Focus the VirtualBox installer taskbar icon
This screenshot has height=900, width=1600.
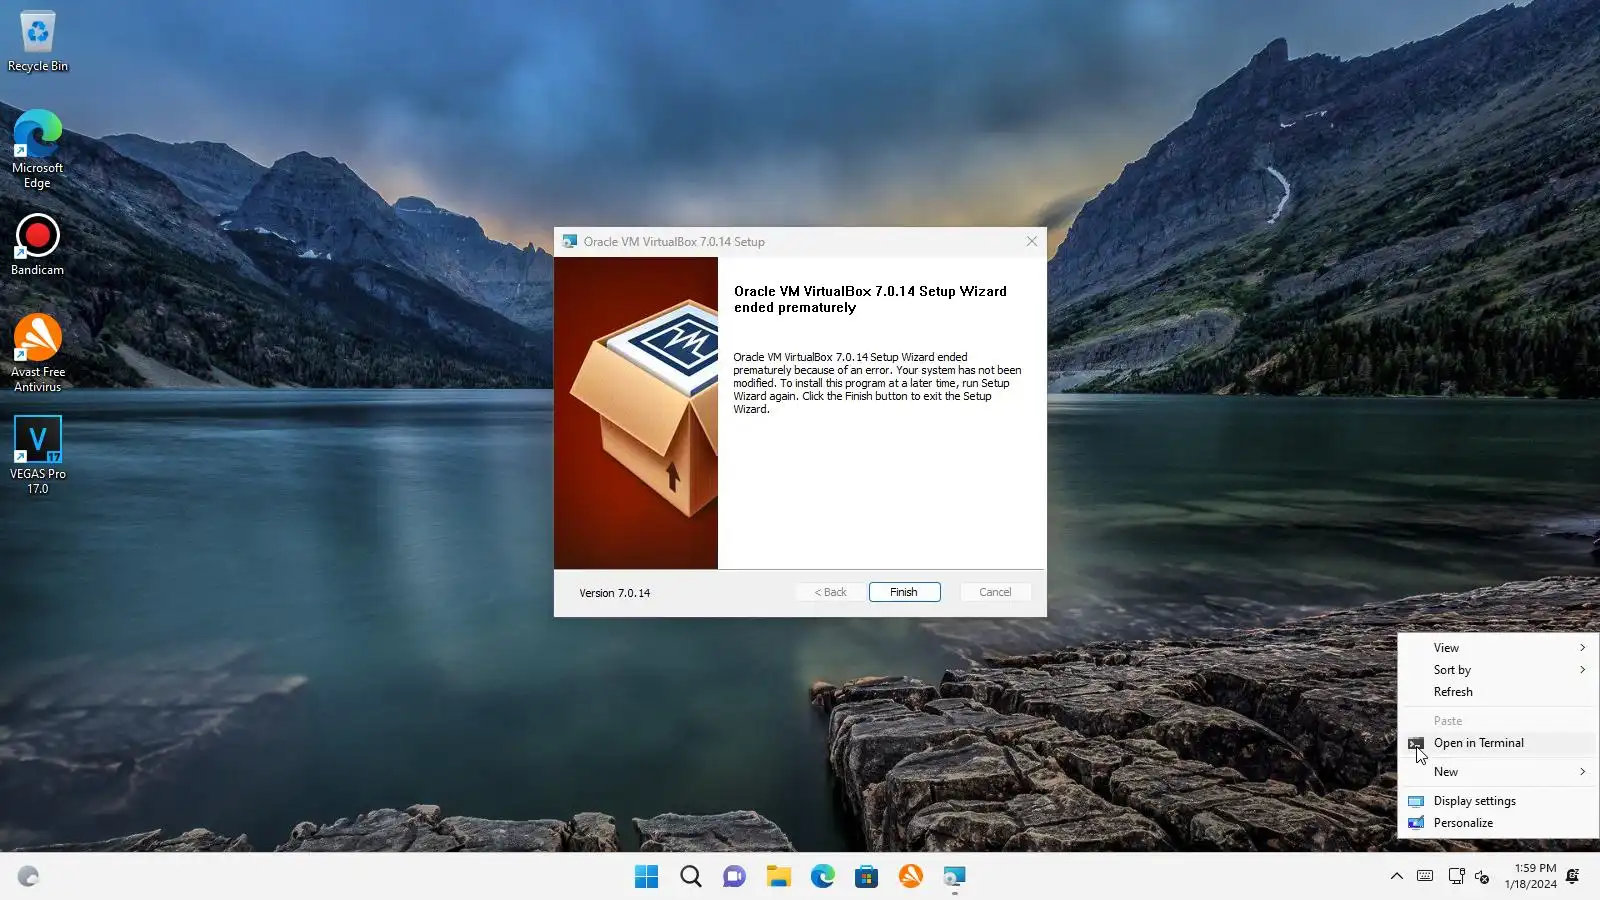(x=955, y=877)
